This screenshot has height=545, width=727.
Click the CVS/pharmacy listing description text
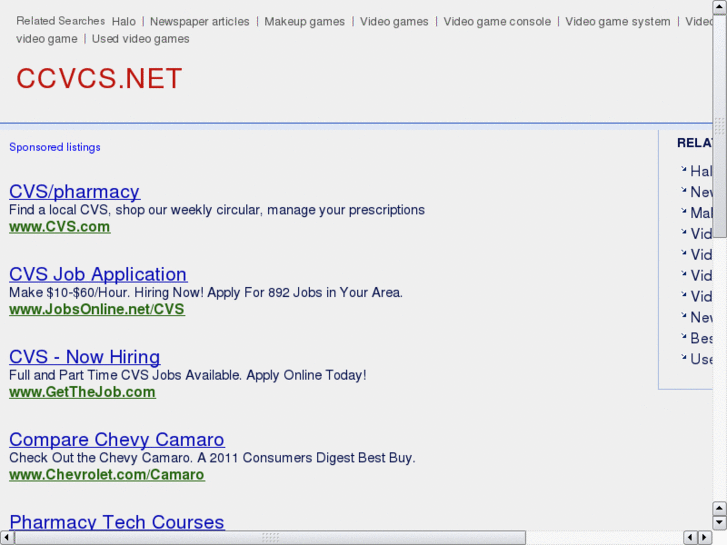(x=217, y=210)
